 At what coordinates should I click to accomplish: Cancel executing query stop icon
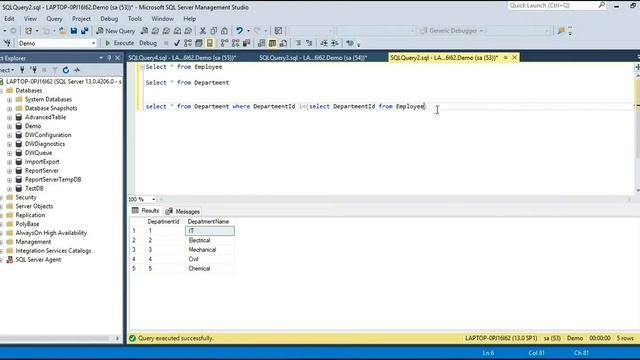pos(166,43)
